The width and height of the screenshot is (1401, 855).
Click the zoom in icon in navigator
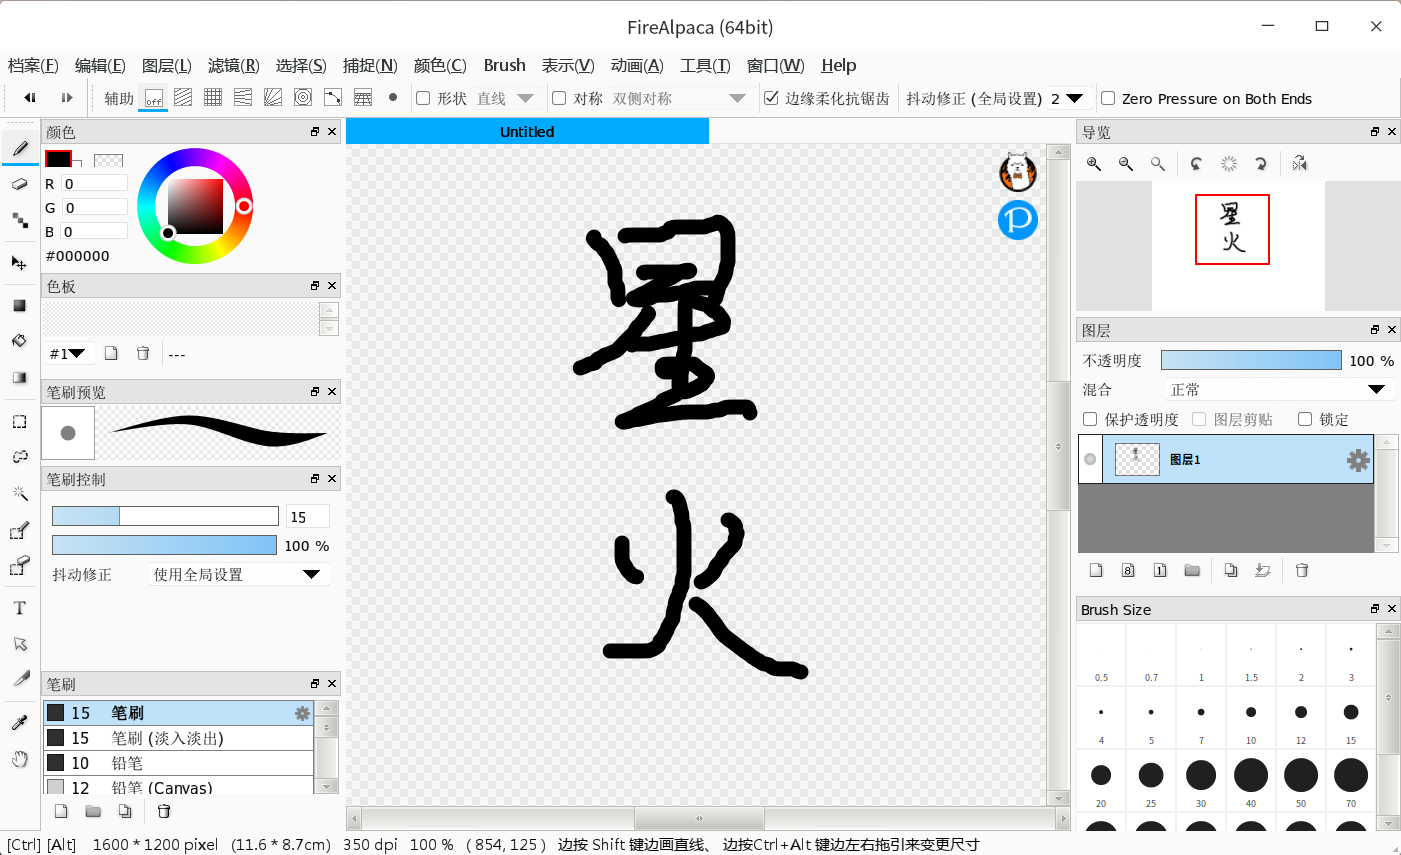(1094, 164)
